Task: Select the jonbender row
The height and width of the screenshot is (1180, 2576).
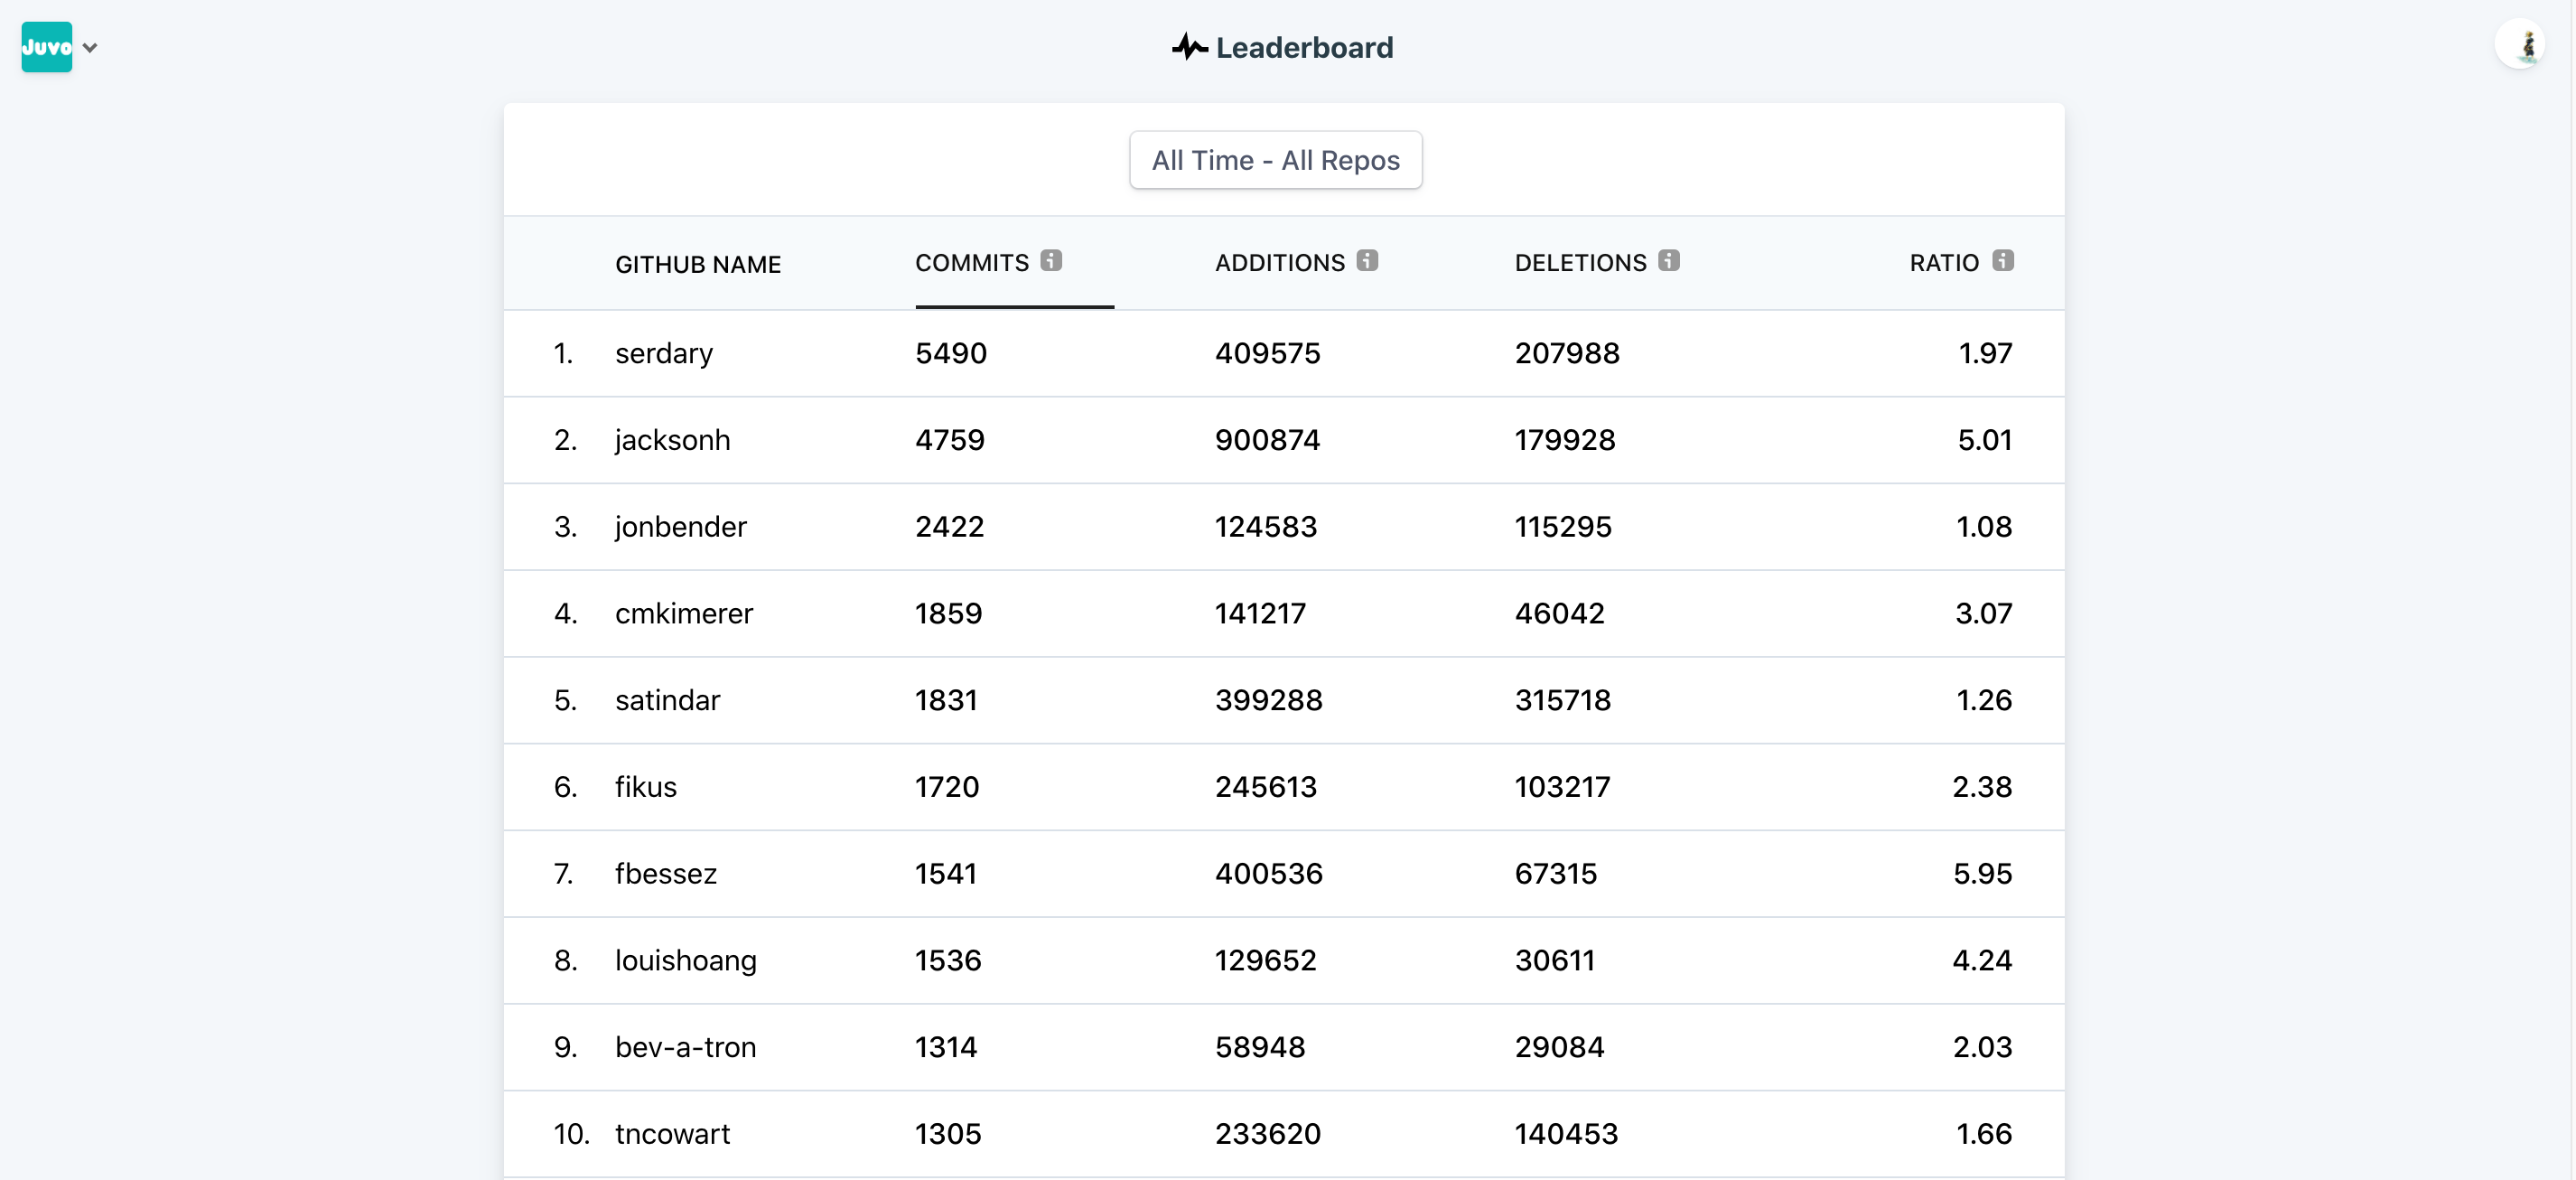Action: 680,527
